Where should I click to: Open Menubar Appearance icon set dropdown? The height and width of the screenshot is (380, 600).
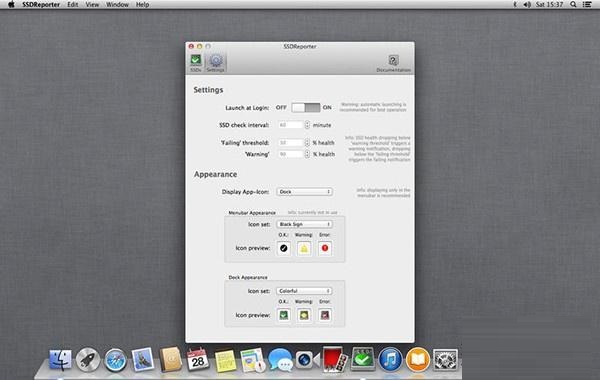pyautogui.click(x=304, y=224)
